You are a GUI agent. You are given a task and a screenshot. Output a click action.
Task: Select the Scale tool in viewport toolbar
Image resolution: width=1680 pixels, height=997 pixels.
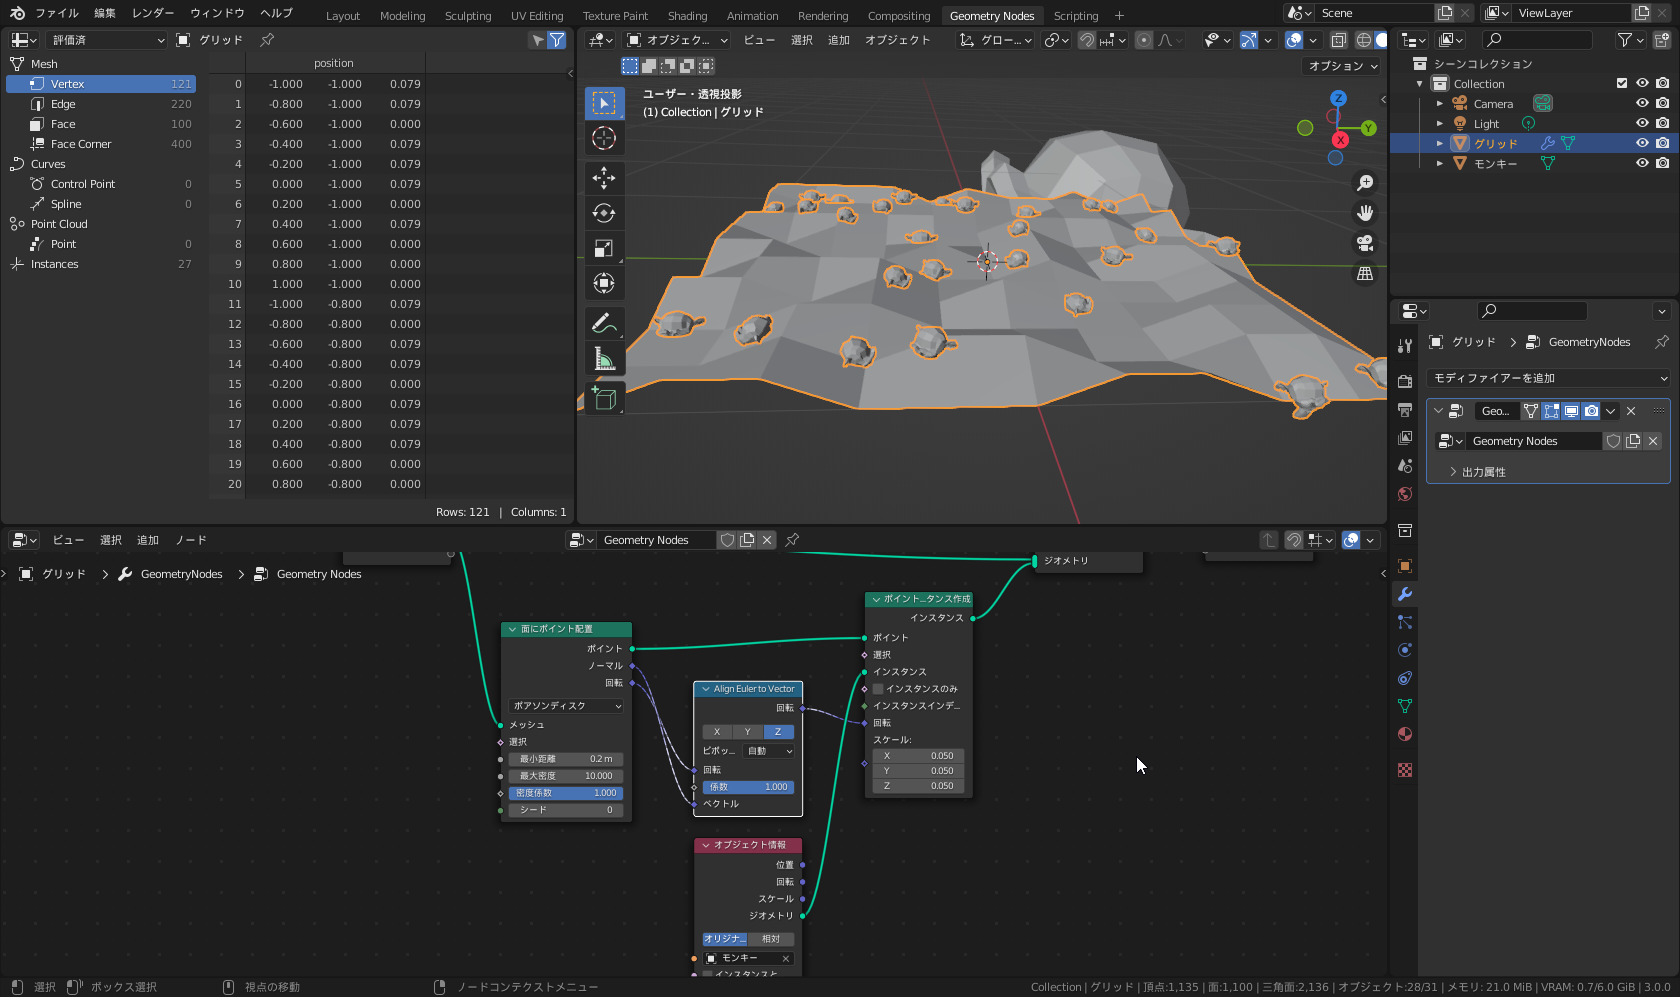604,248
